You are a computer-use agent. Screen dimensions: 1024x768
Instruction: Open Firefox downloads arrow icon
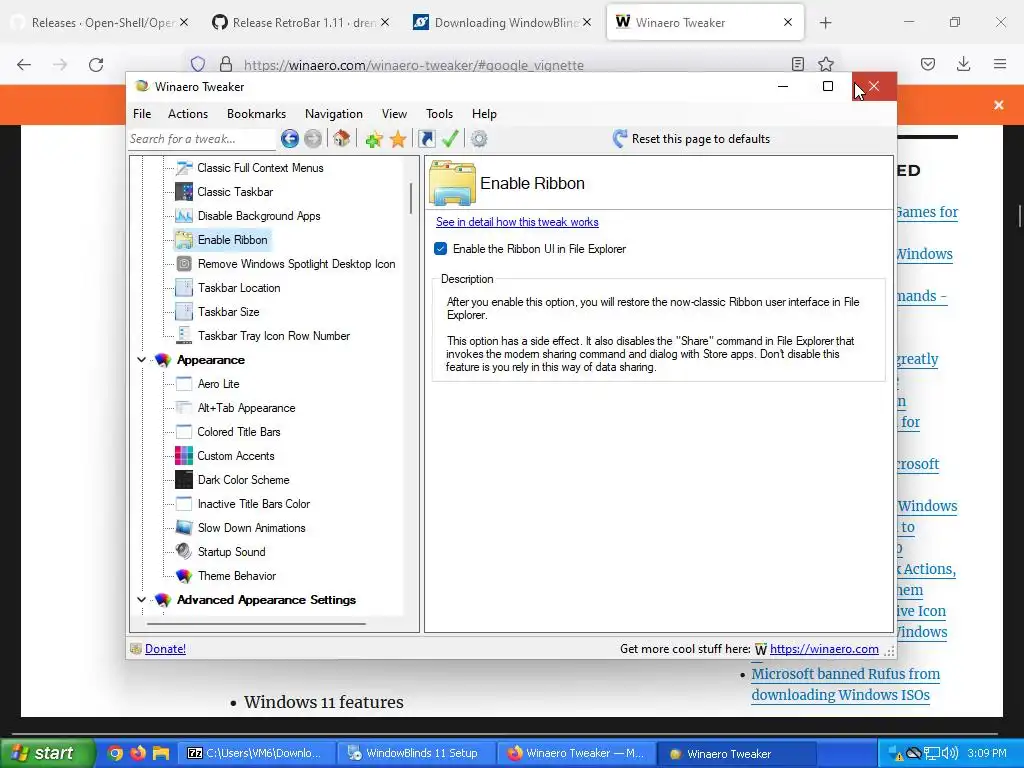[x=963, y=64]
